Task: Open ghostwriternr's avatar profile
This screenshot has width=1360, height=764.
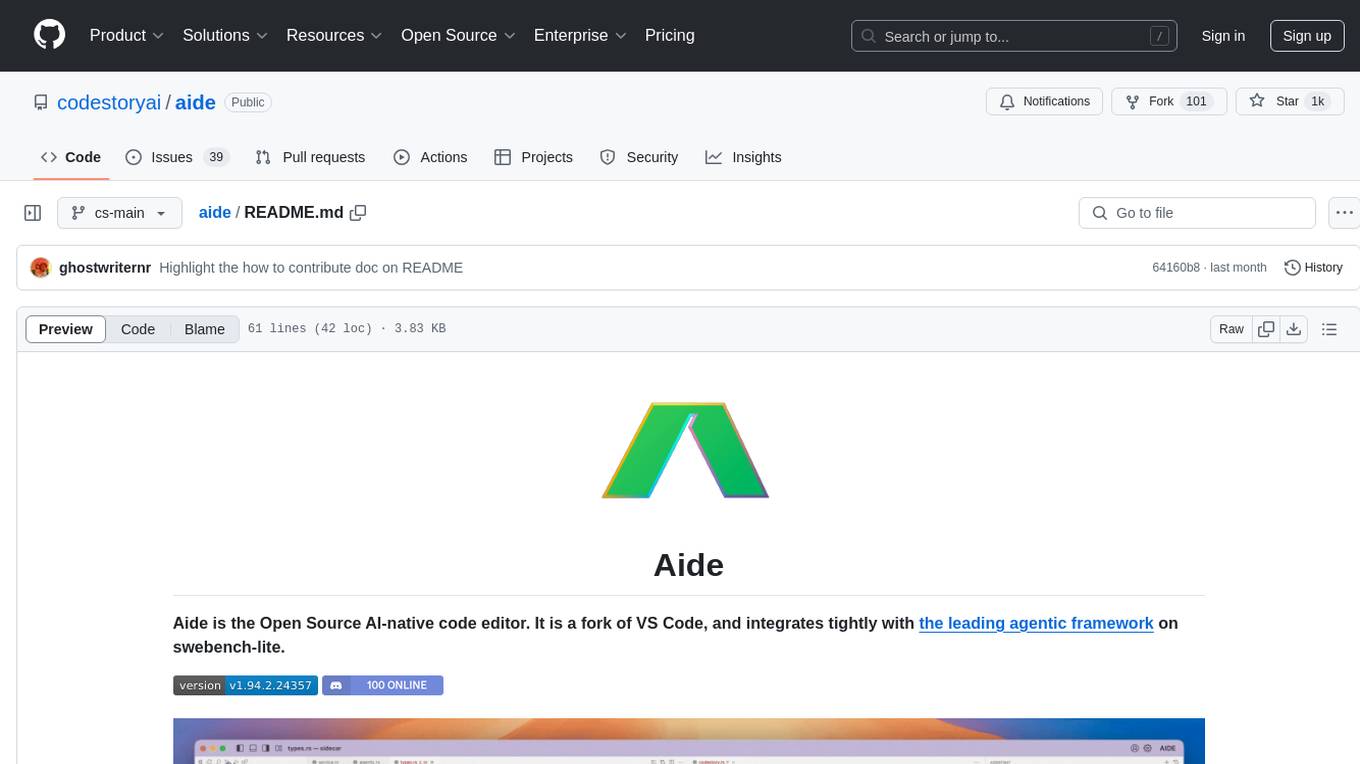Action: point(40,268)
